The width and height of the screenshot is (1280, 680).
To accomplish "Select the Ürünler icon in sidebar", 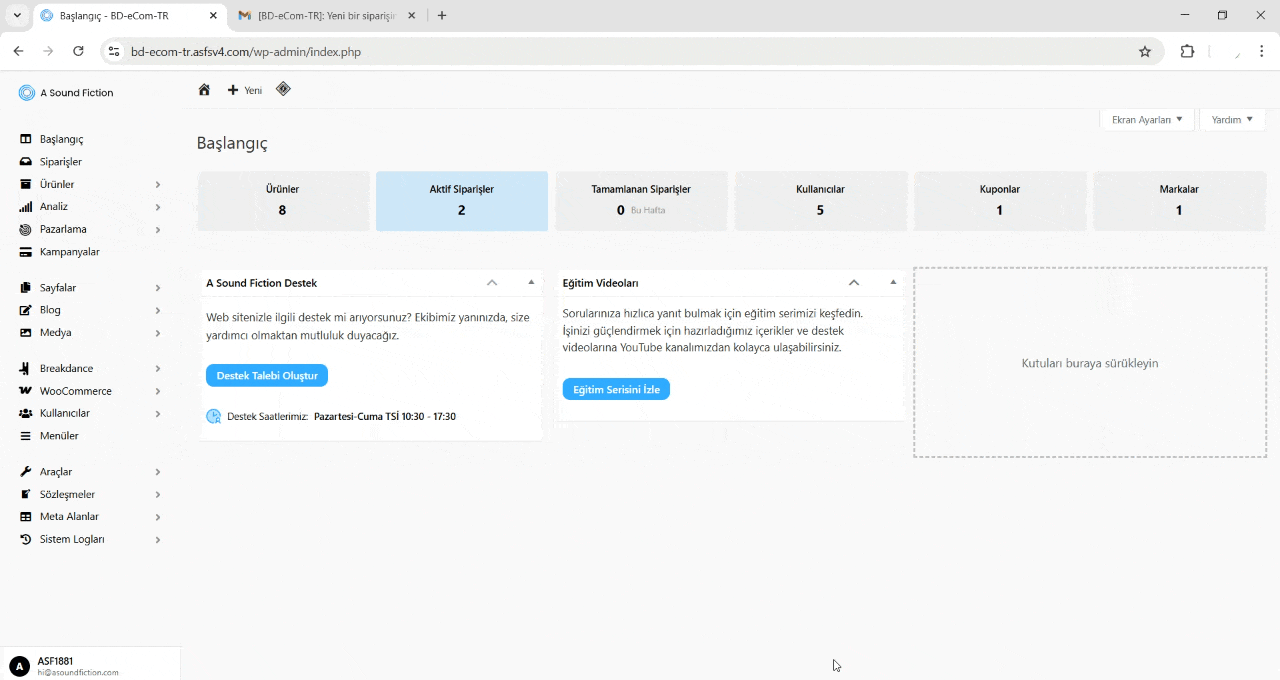I will tap(24, 184).
